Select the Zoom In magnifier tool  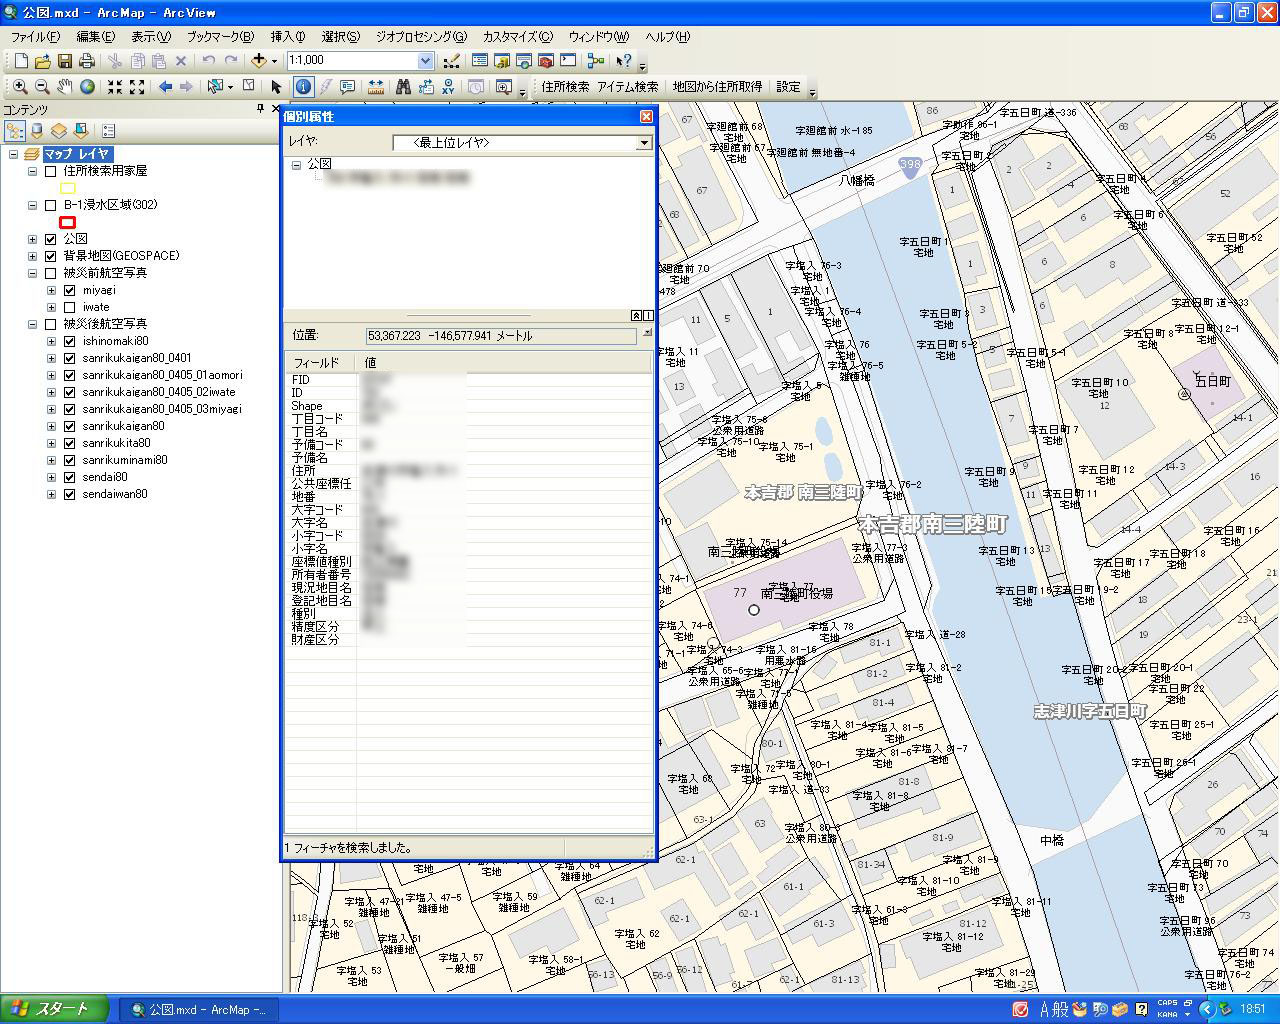(x=20, y=87)
